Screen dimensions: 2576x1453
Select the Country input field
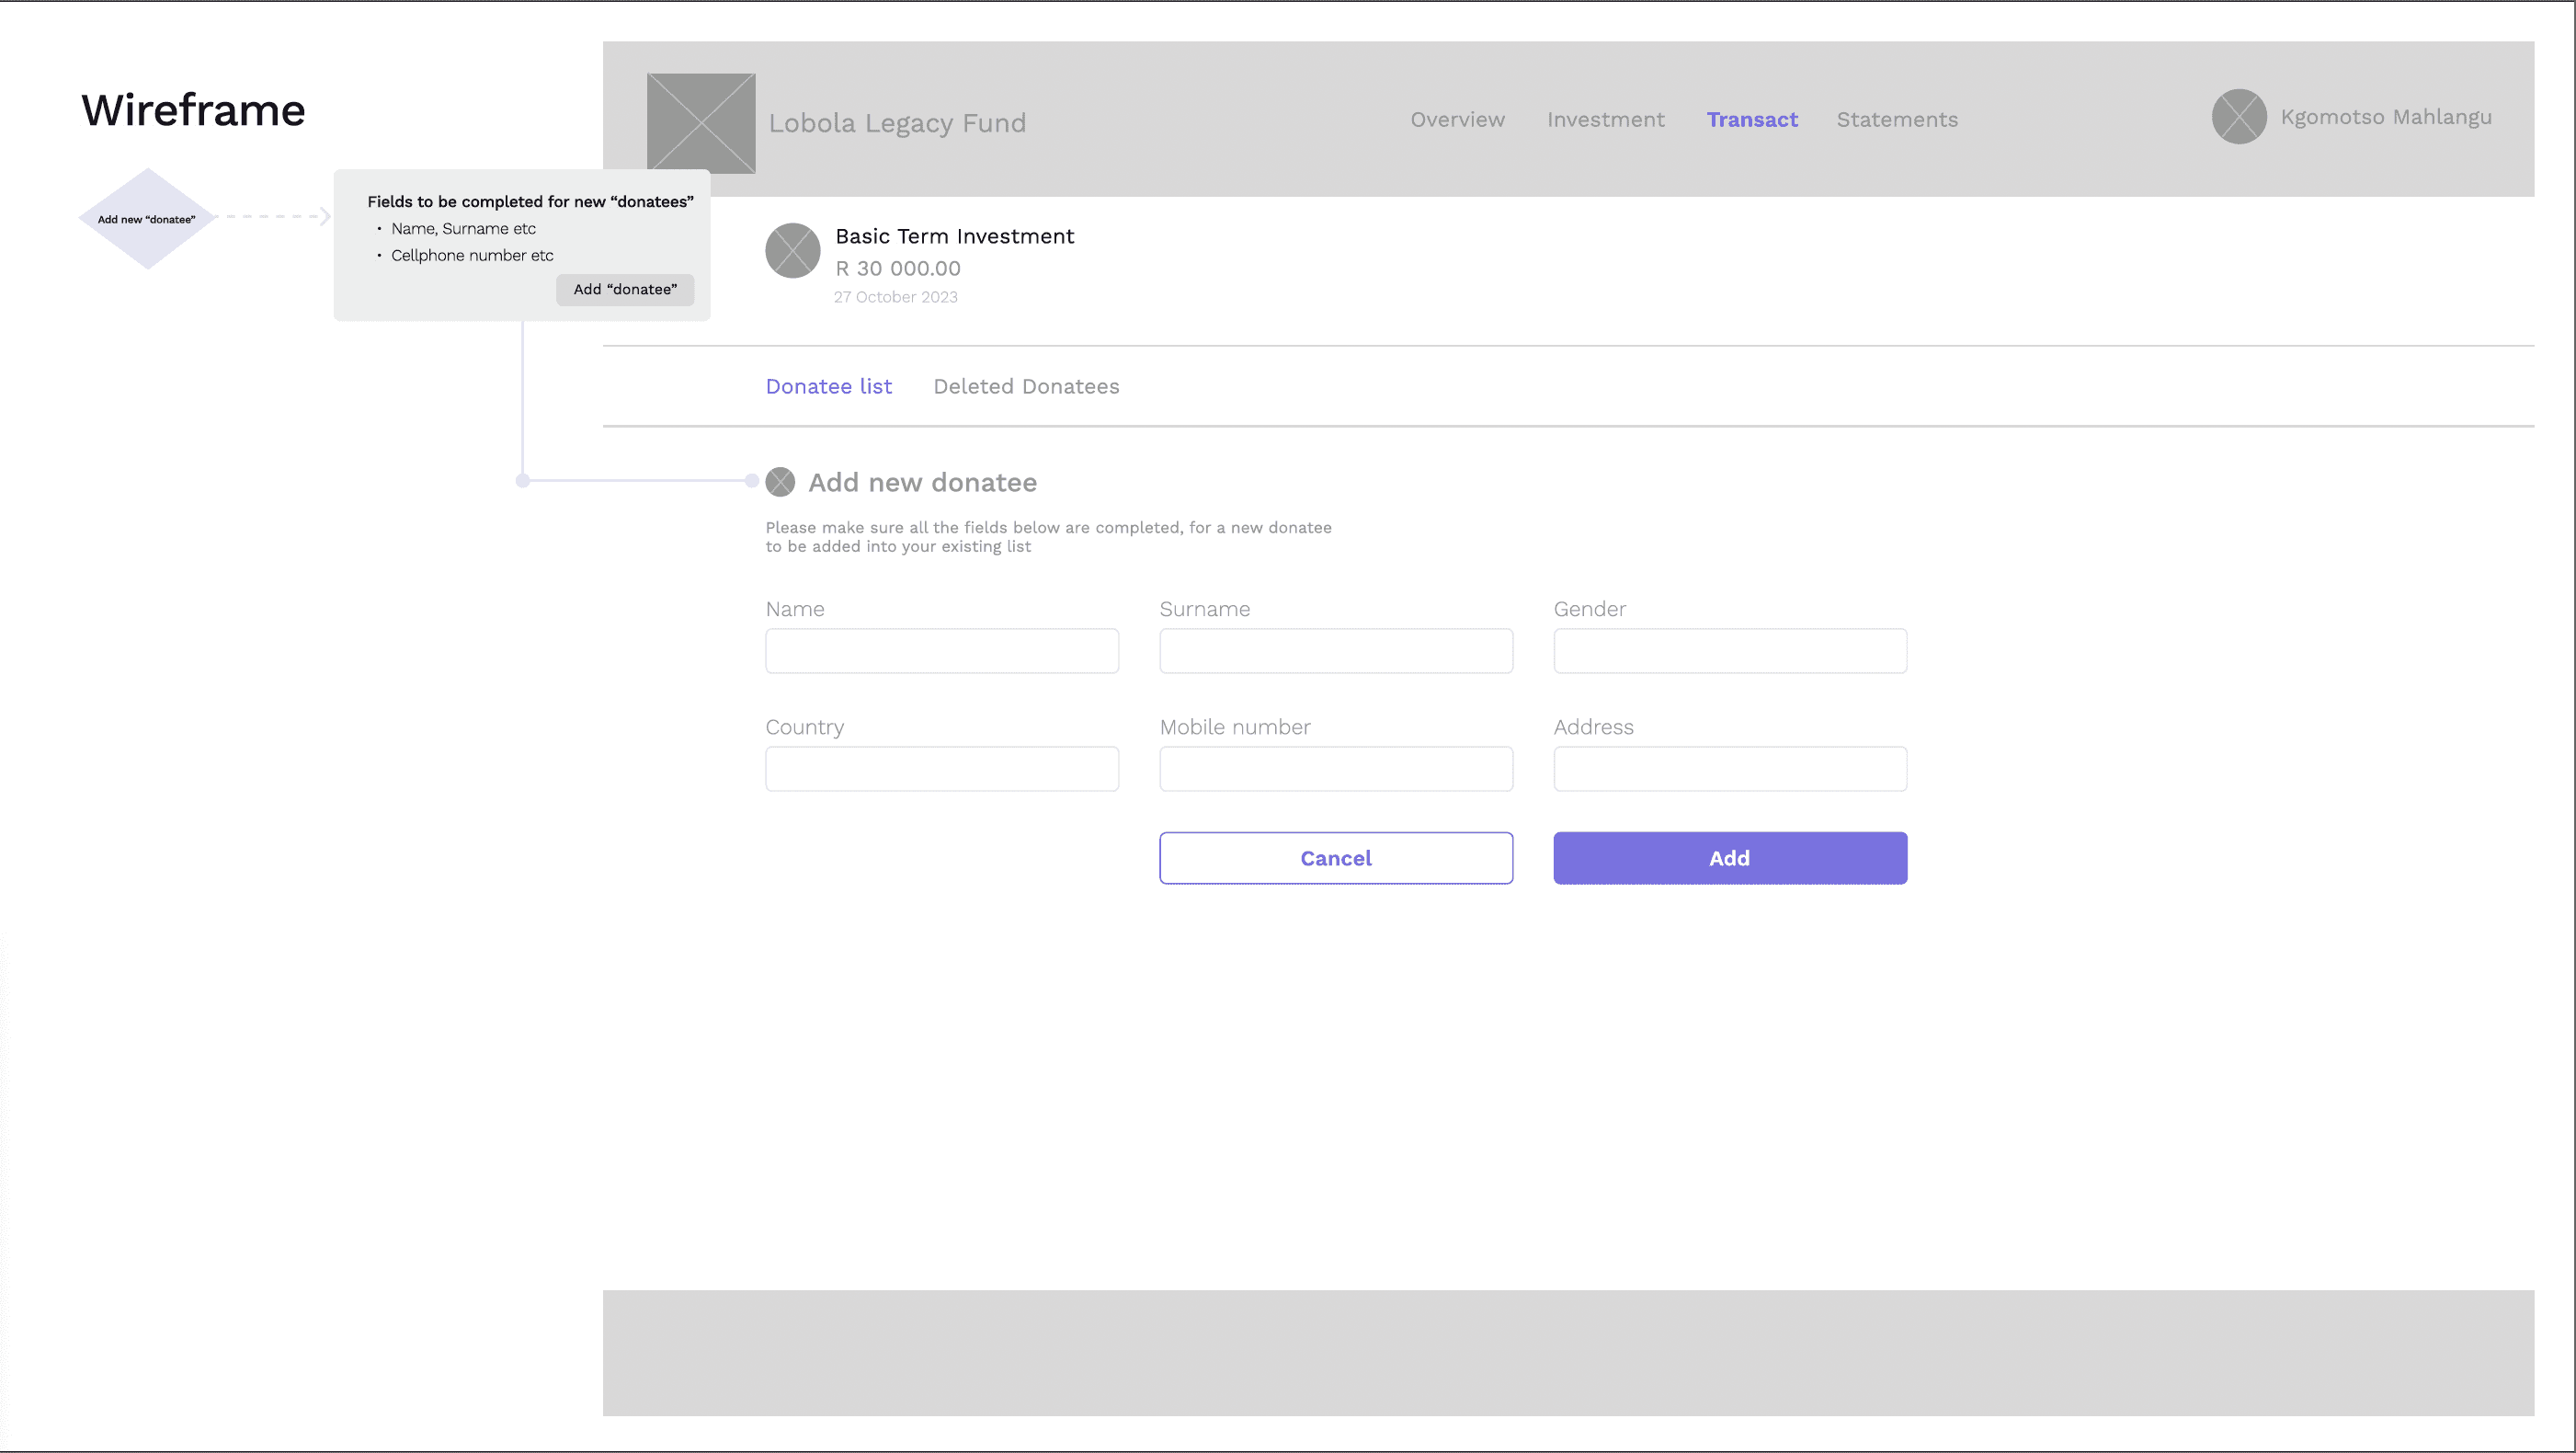click(941, 769)
